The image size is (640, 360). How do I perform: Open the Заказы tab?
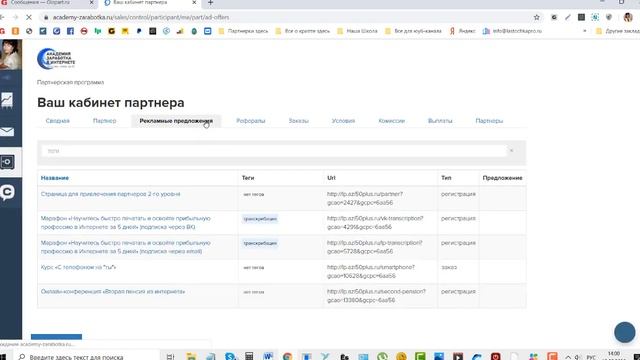(x=298, y=121)
